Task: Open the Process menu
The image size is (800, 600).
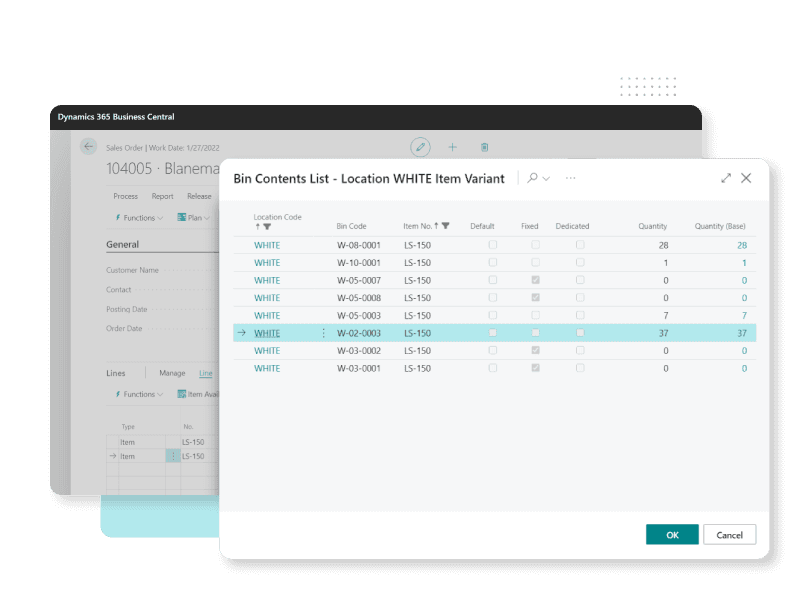Action: 125,196
